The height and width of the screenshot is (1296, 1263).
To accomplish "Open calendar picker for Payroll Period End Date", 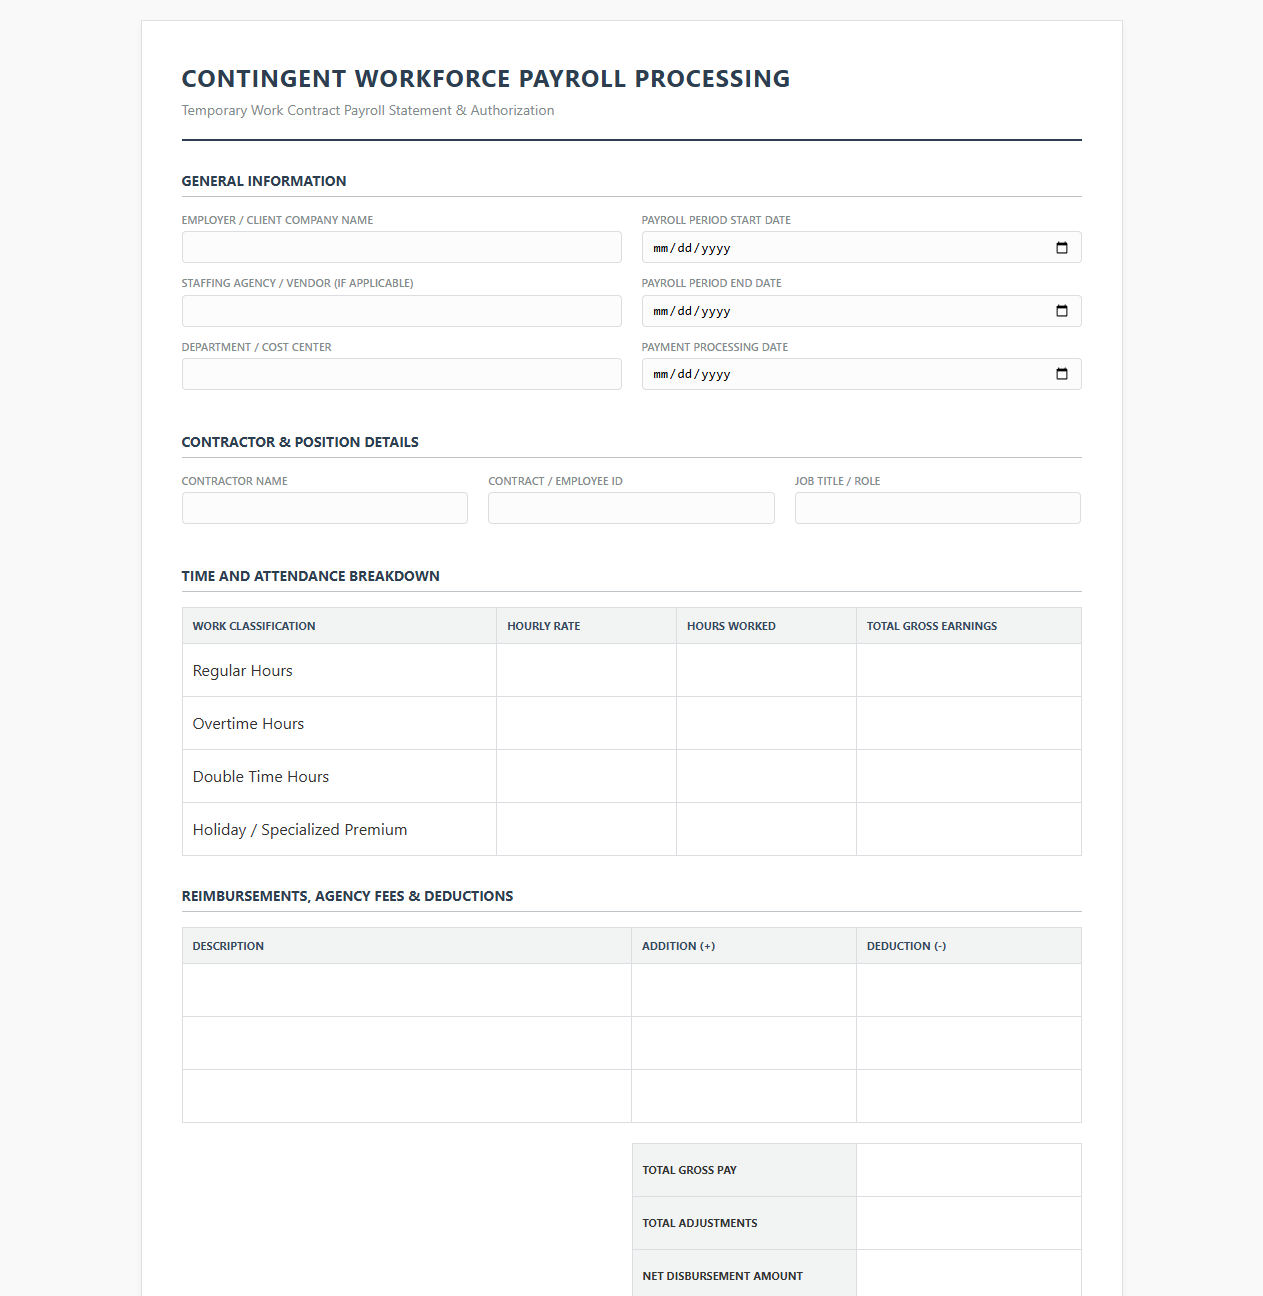I will [x=1062, y=311].
